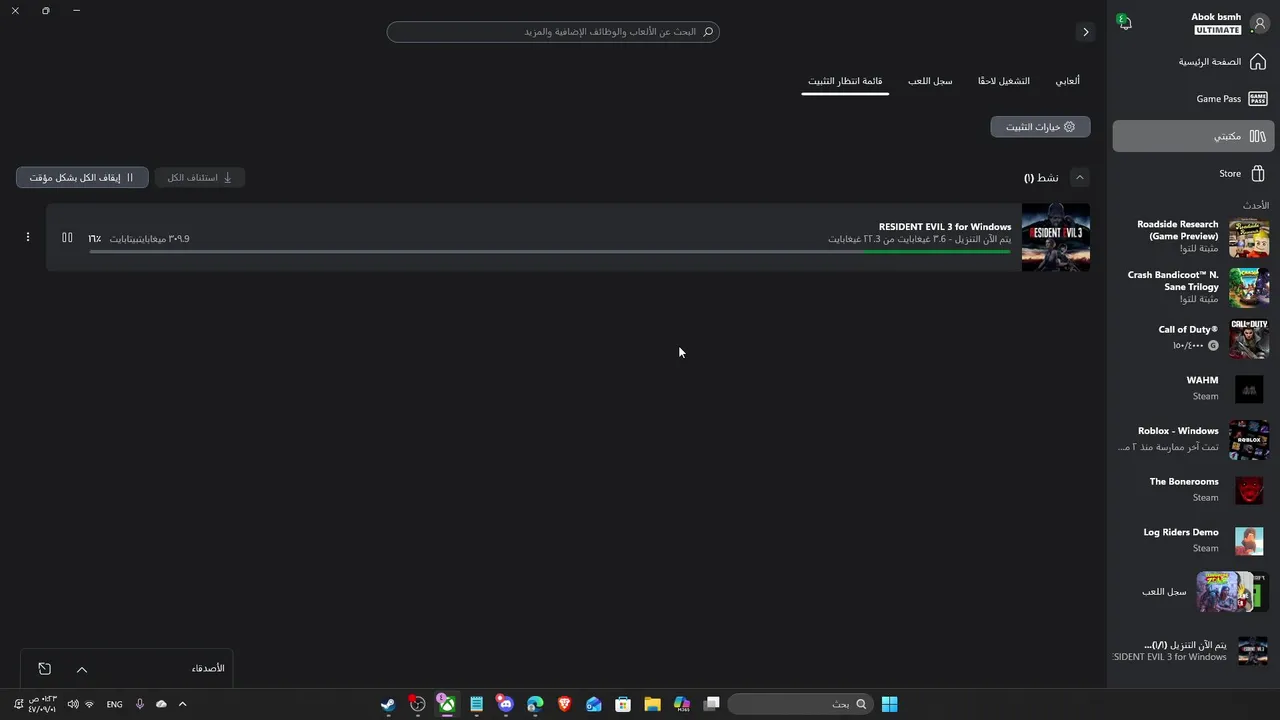This screenshot has height=720, width=1280.
Task: Open Steam from taskbar
Action: click(x=388, y=704)
